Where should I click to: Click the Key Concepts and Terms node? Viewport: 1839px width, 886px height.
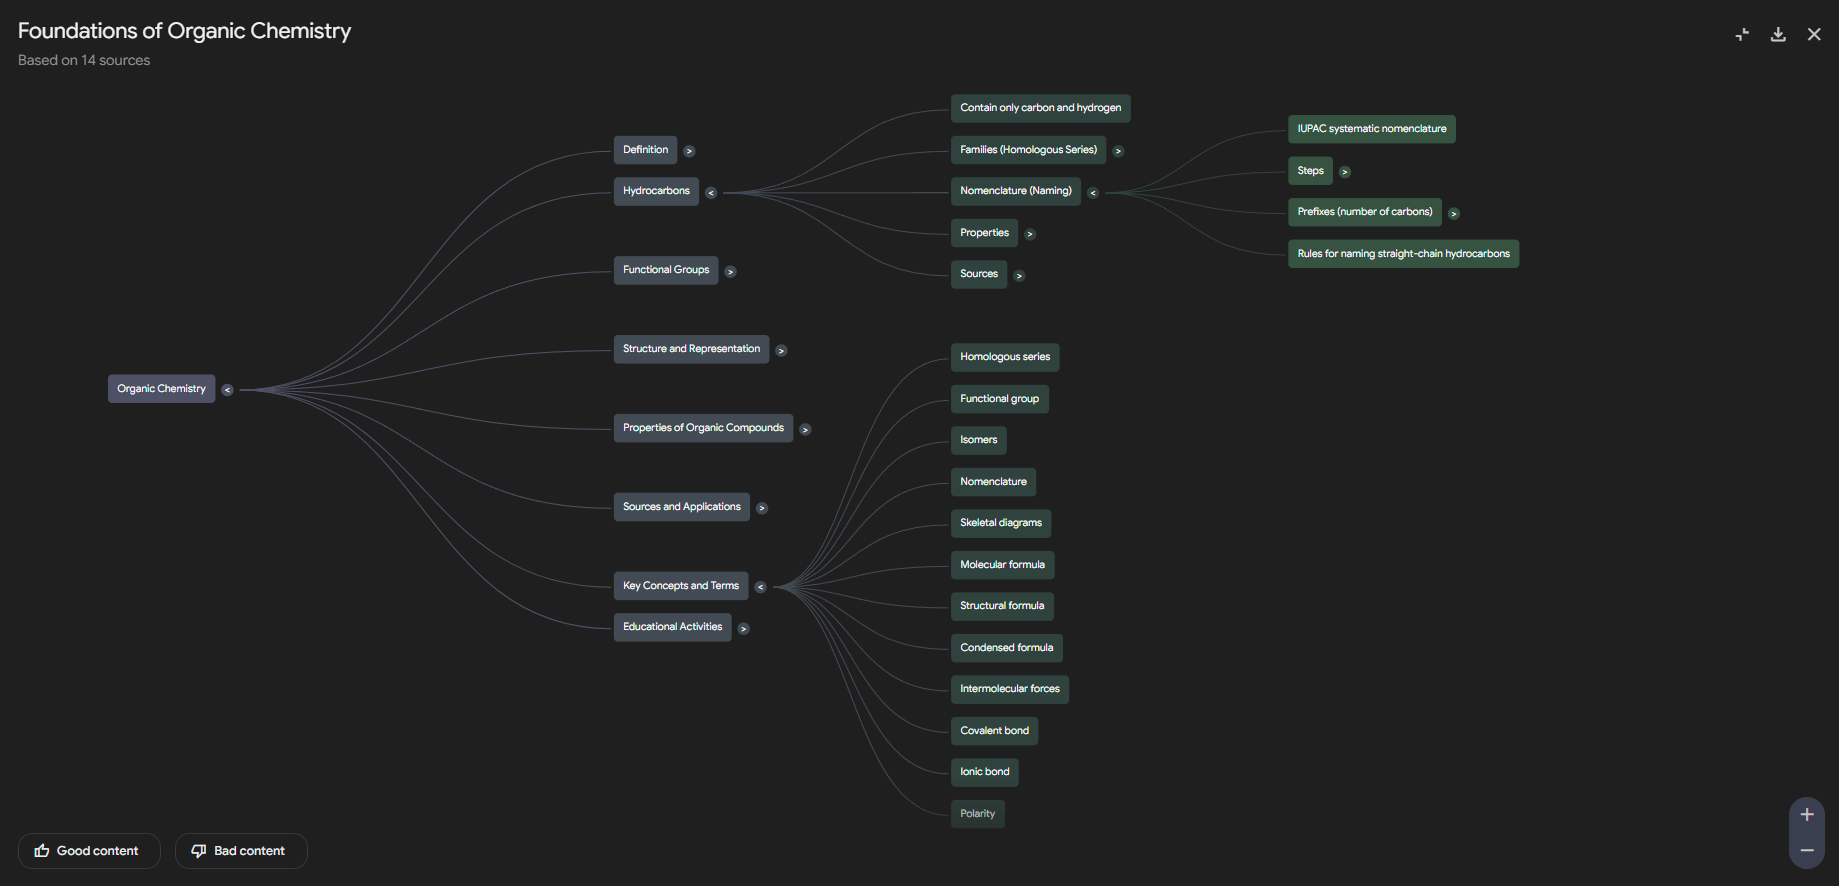[681, 586]
